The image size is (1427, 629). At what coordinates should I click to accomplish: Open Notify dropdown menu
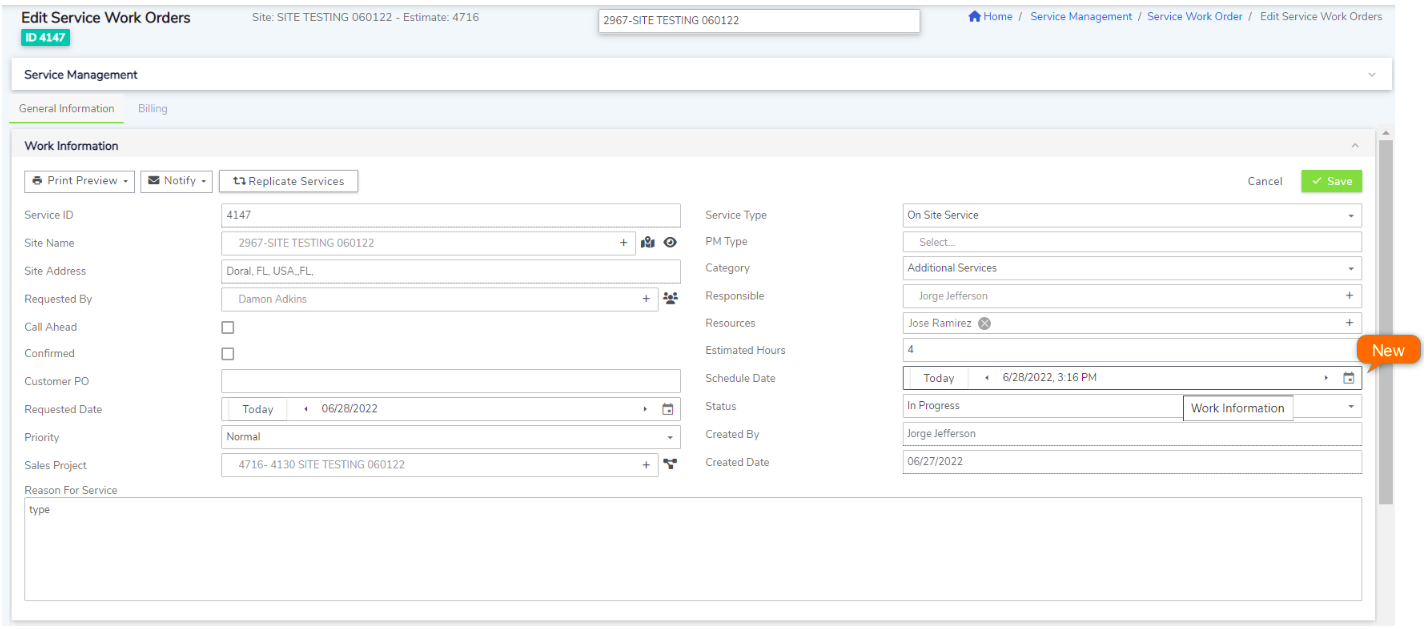coord(176,181)
